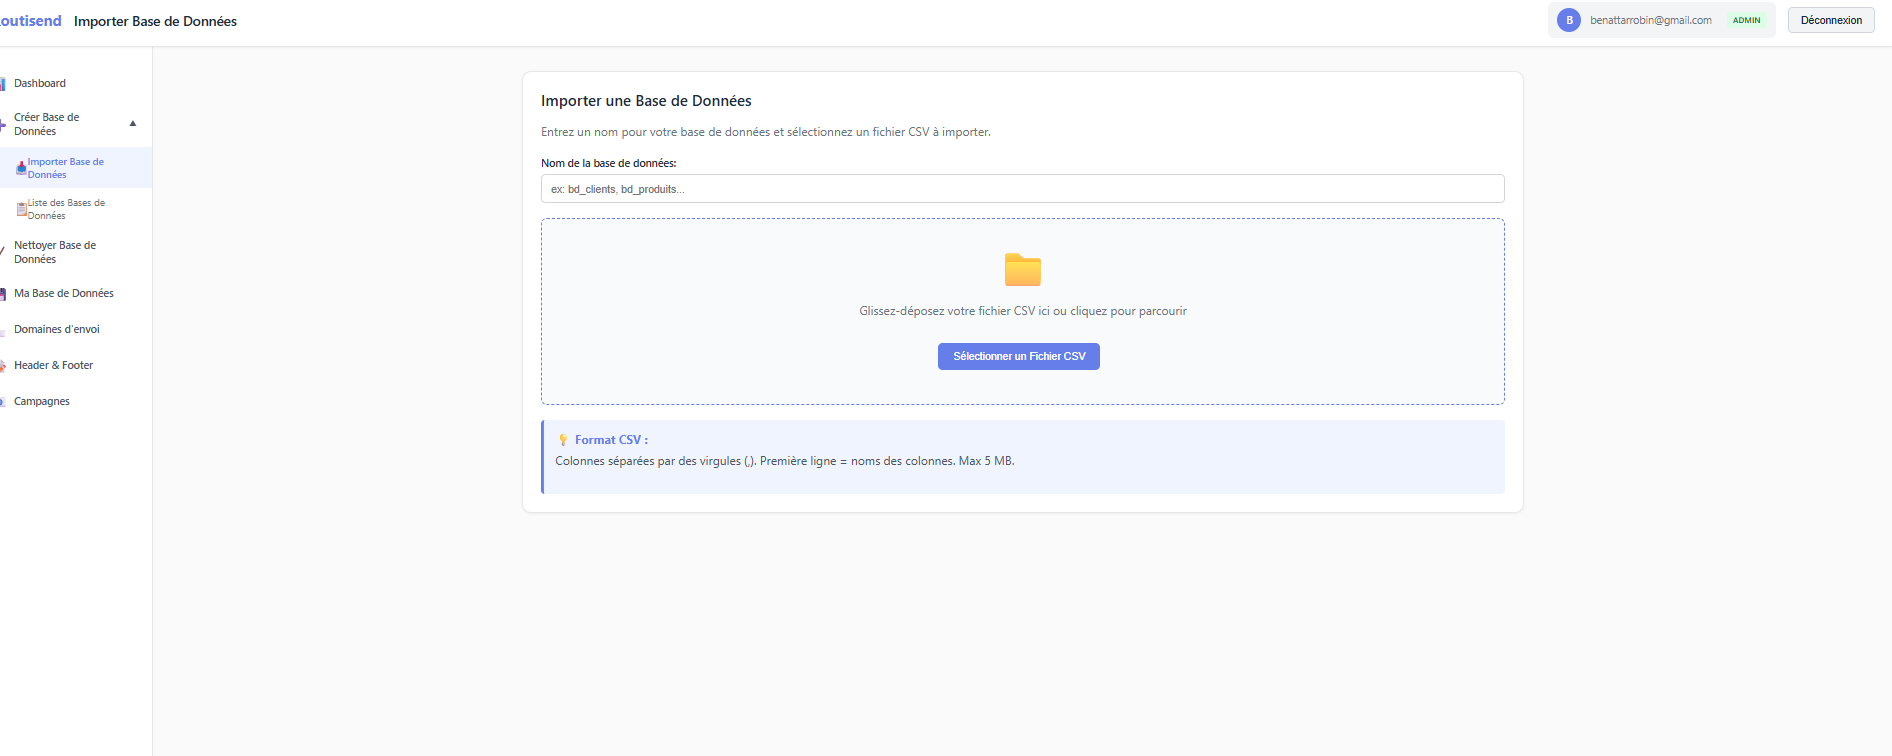Screen dimensions: 1892x756
Task: Click the clipboard icon beside Liste des Bases
Action: tap(21, 209)
